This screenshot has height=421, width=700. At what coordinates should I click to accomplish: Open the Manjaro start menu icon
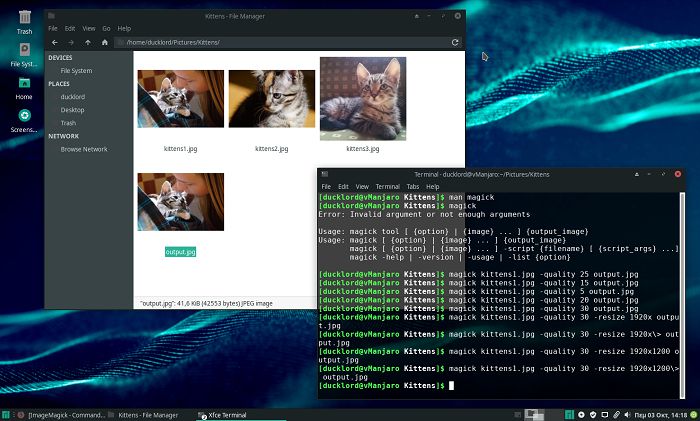tap(7, 414)
